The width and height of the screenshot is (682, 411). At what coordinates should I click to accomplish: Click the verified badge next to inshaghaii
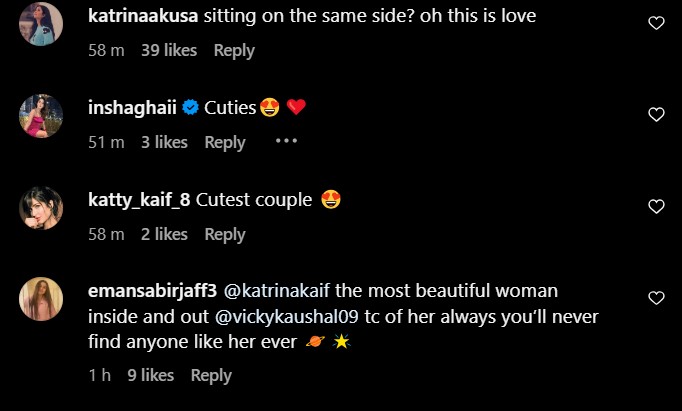click(x=189, y=108)
